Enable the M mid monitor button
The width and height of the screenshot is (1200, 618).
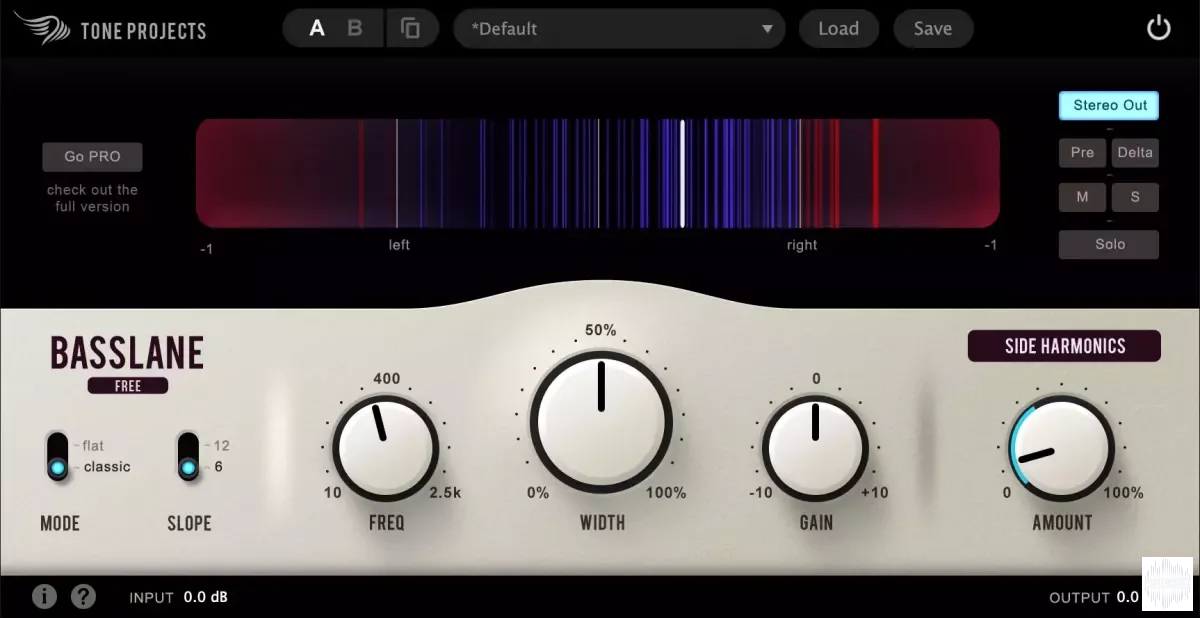coord(1082,197)
